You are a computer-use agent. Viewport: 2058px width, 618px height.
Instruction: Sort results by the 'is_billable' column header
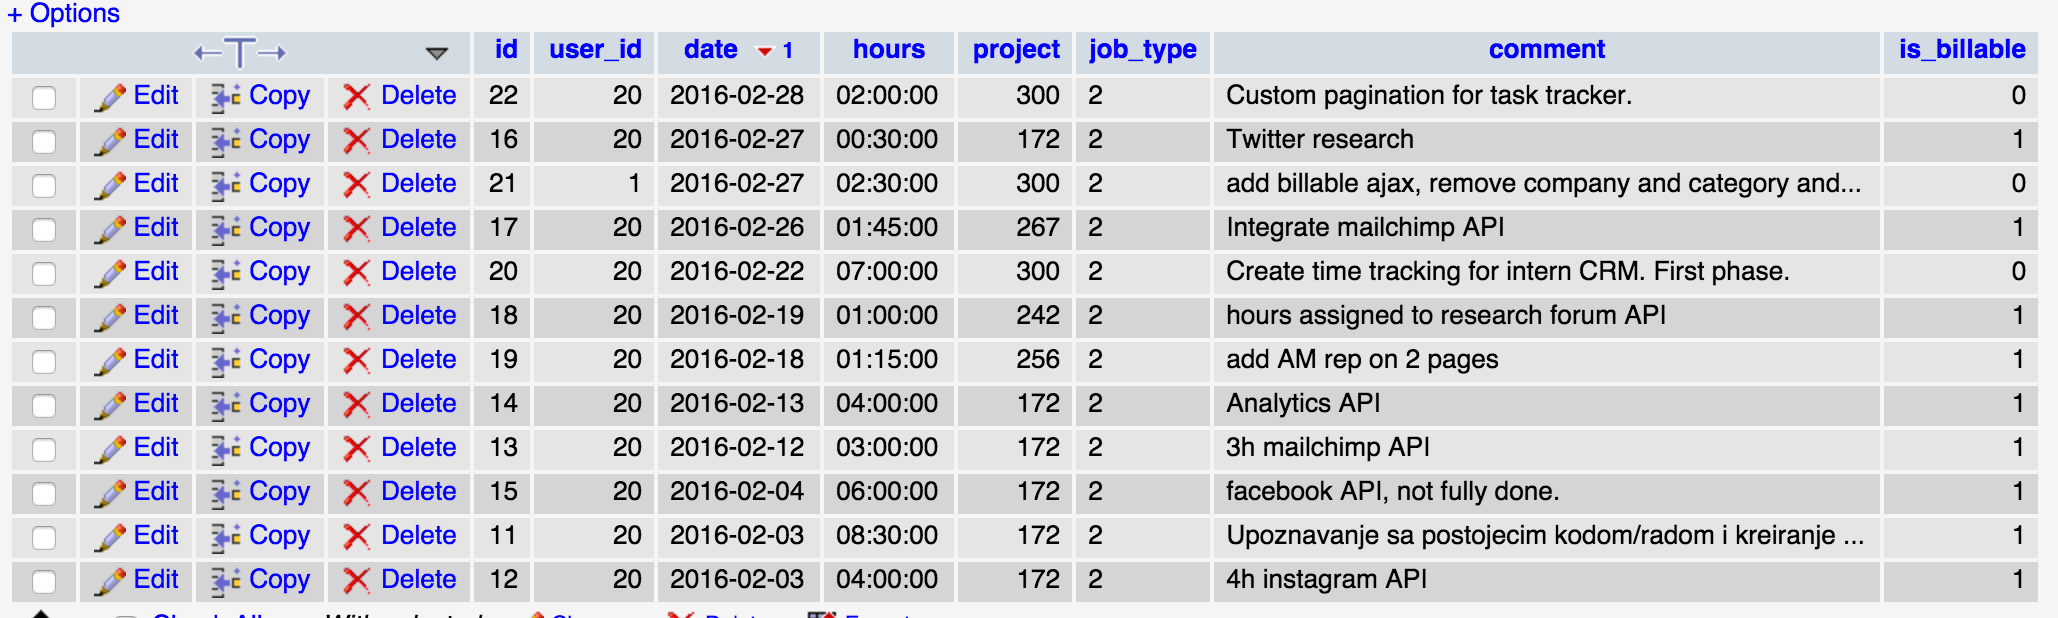tap(1960, 49)
